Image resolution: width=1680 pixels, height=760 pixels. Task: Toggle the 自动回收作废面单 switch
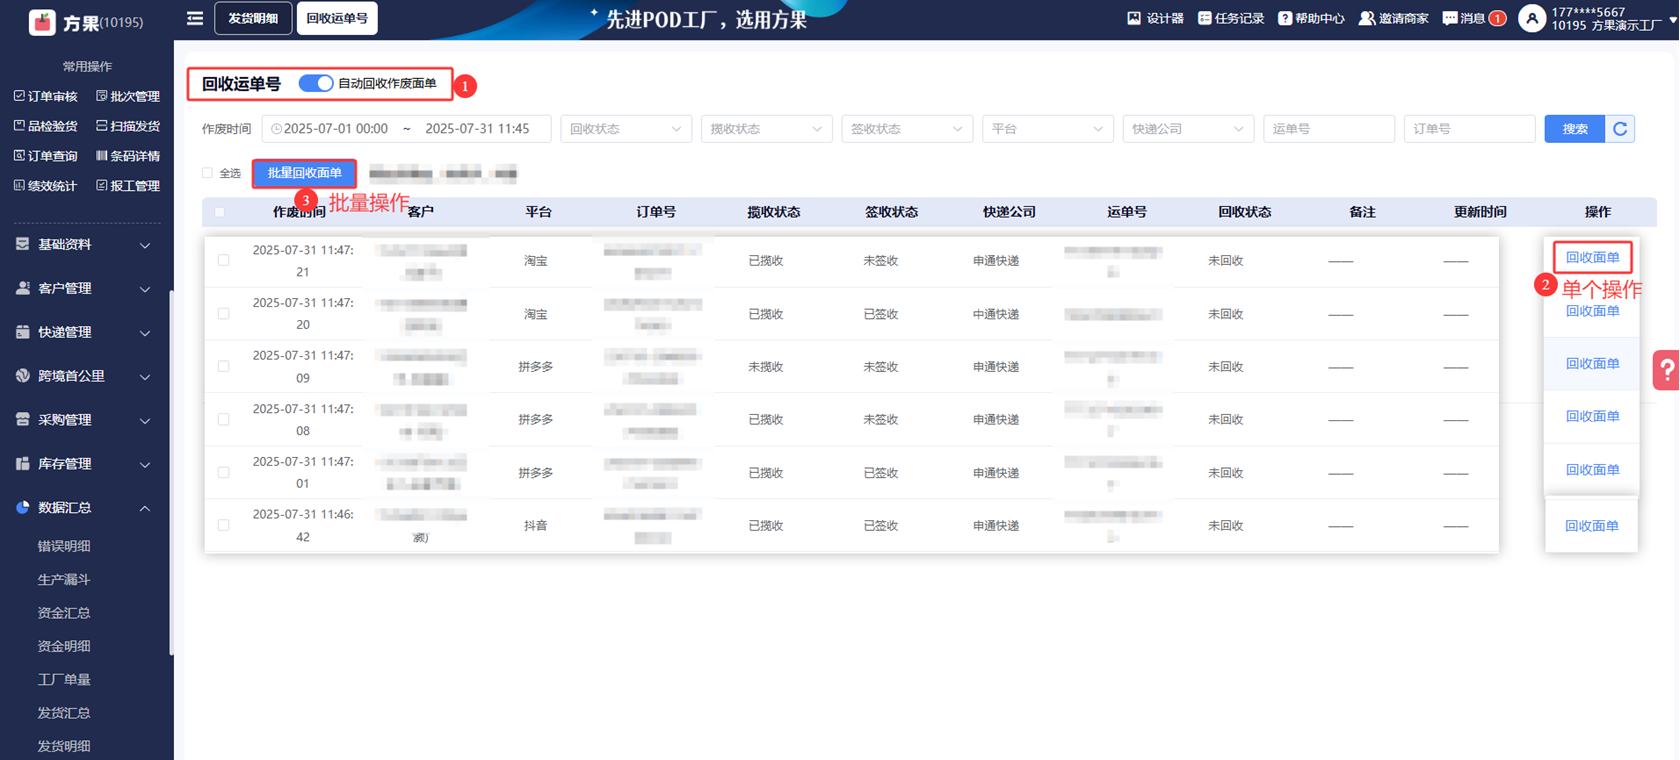tap(316, 84)
